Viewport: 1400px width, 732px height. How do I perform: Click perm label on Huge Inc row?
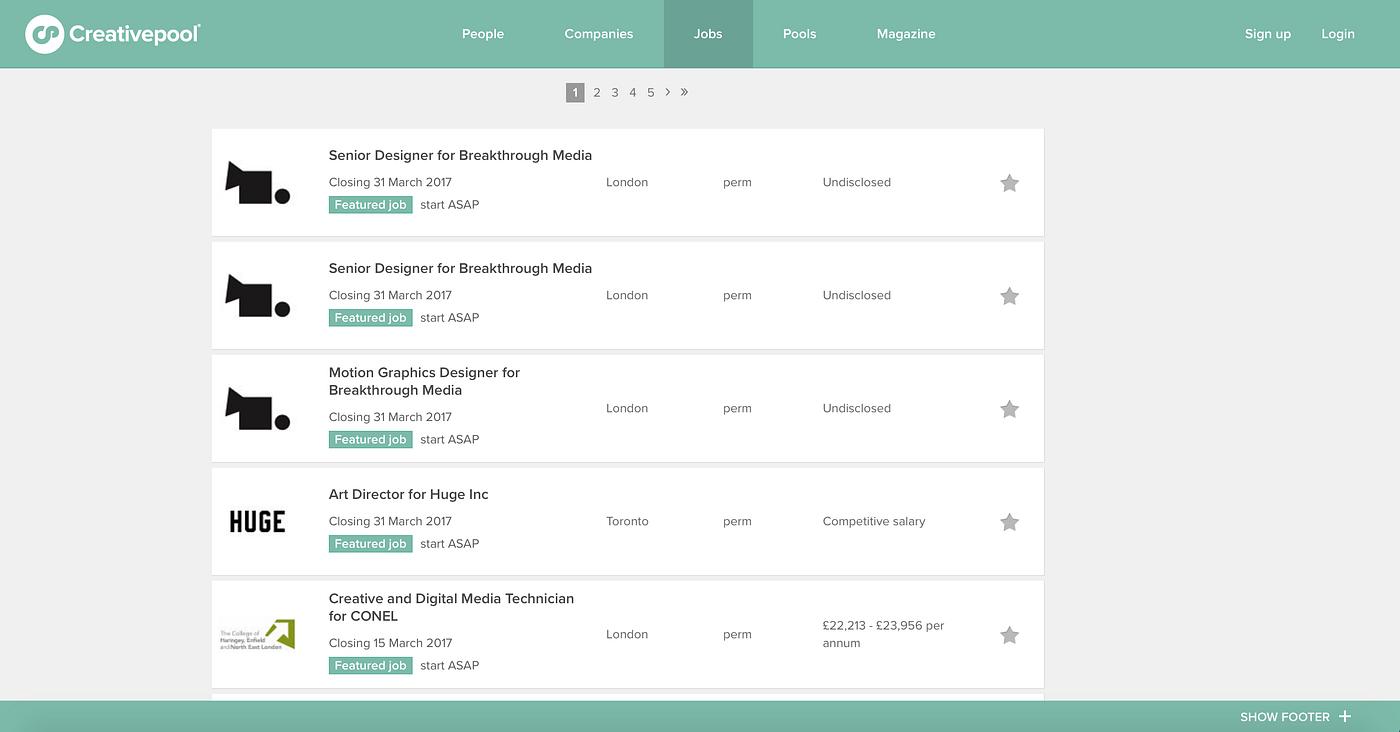pos(737,521)
